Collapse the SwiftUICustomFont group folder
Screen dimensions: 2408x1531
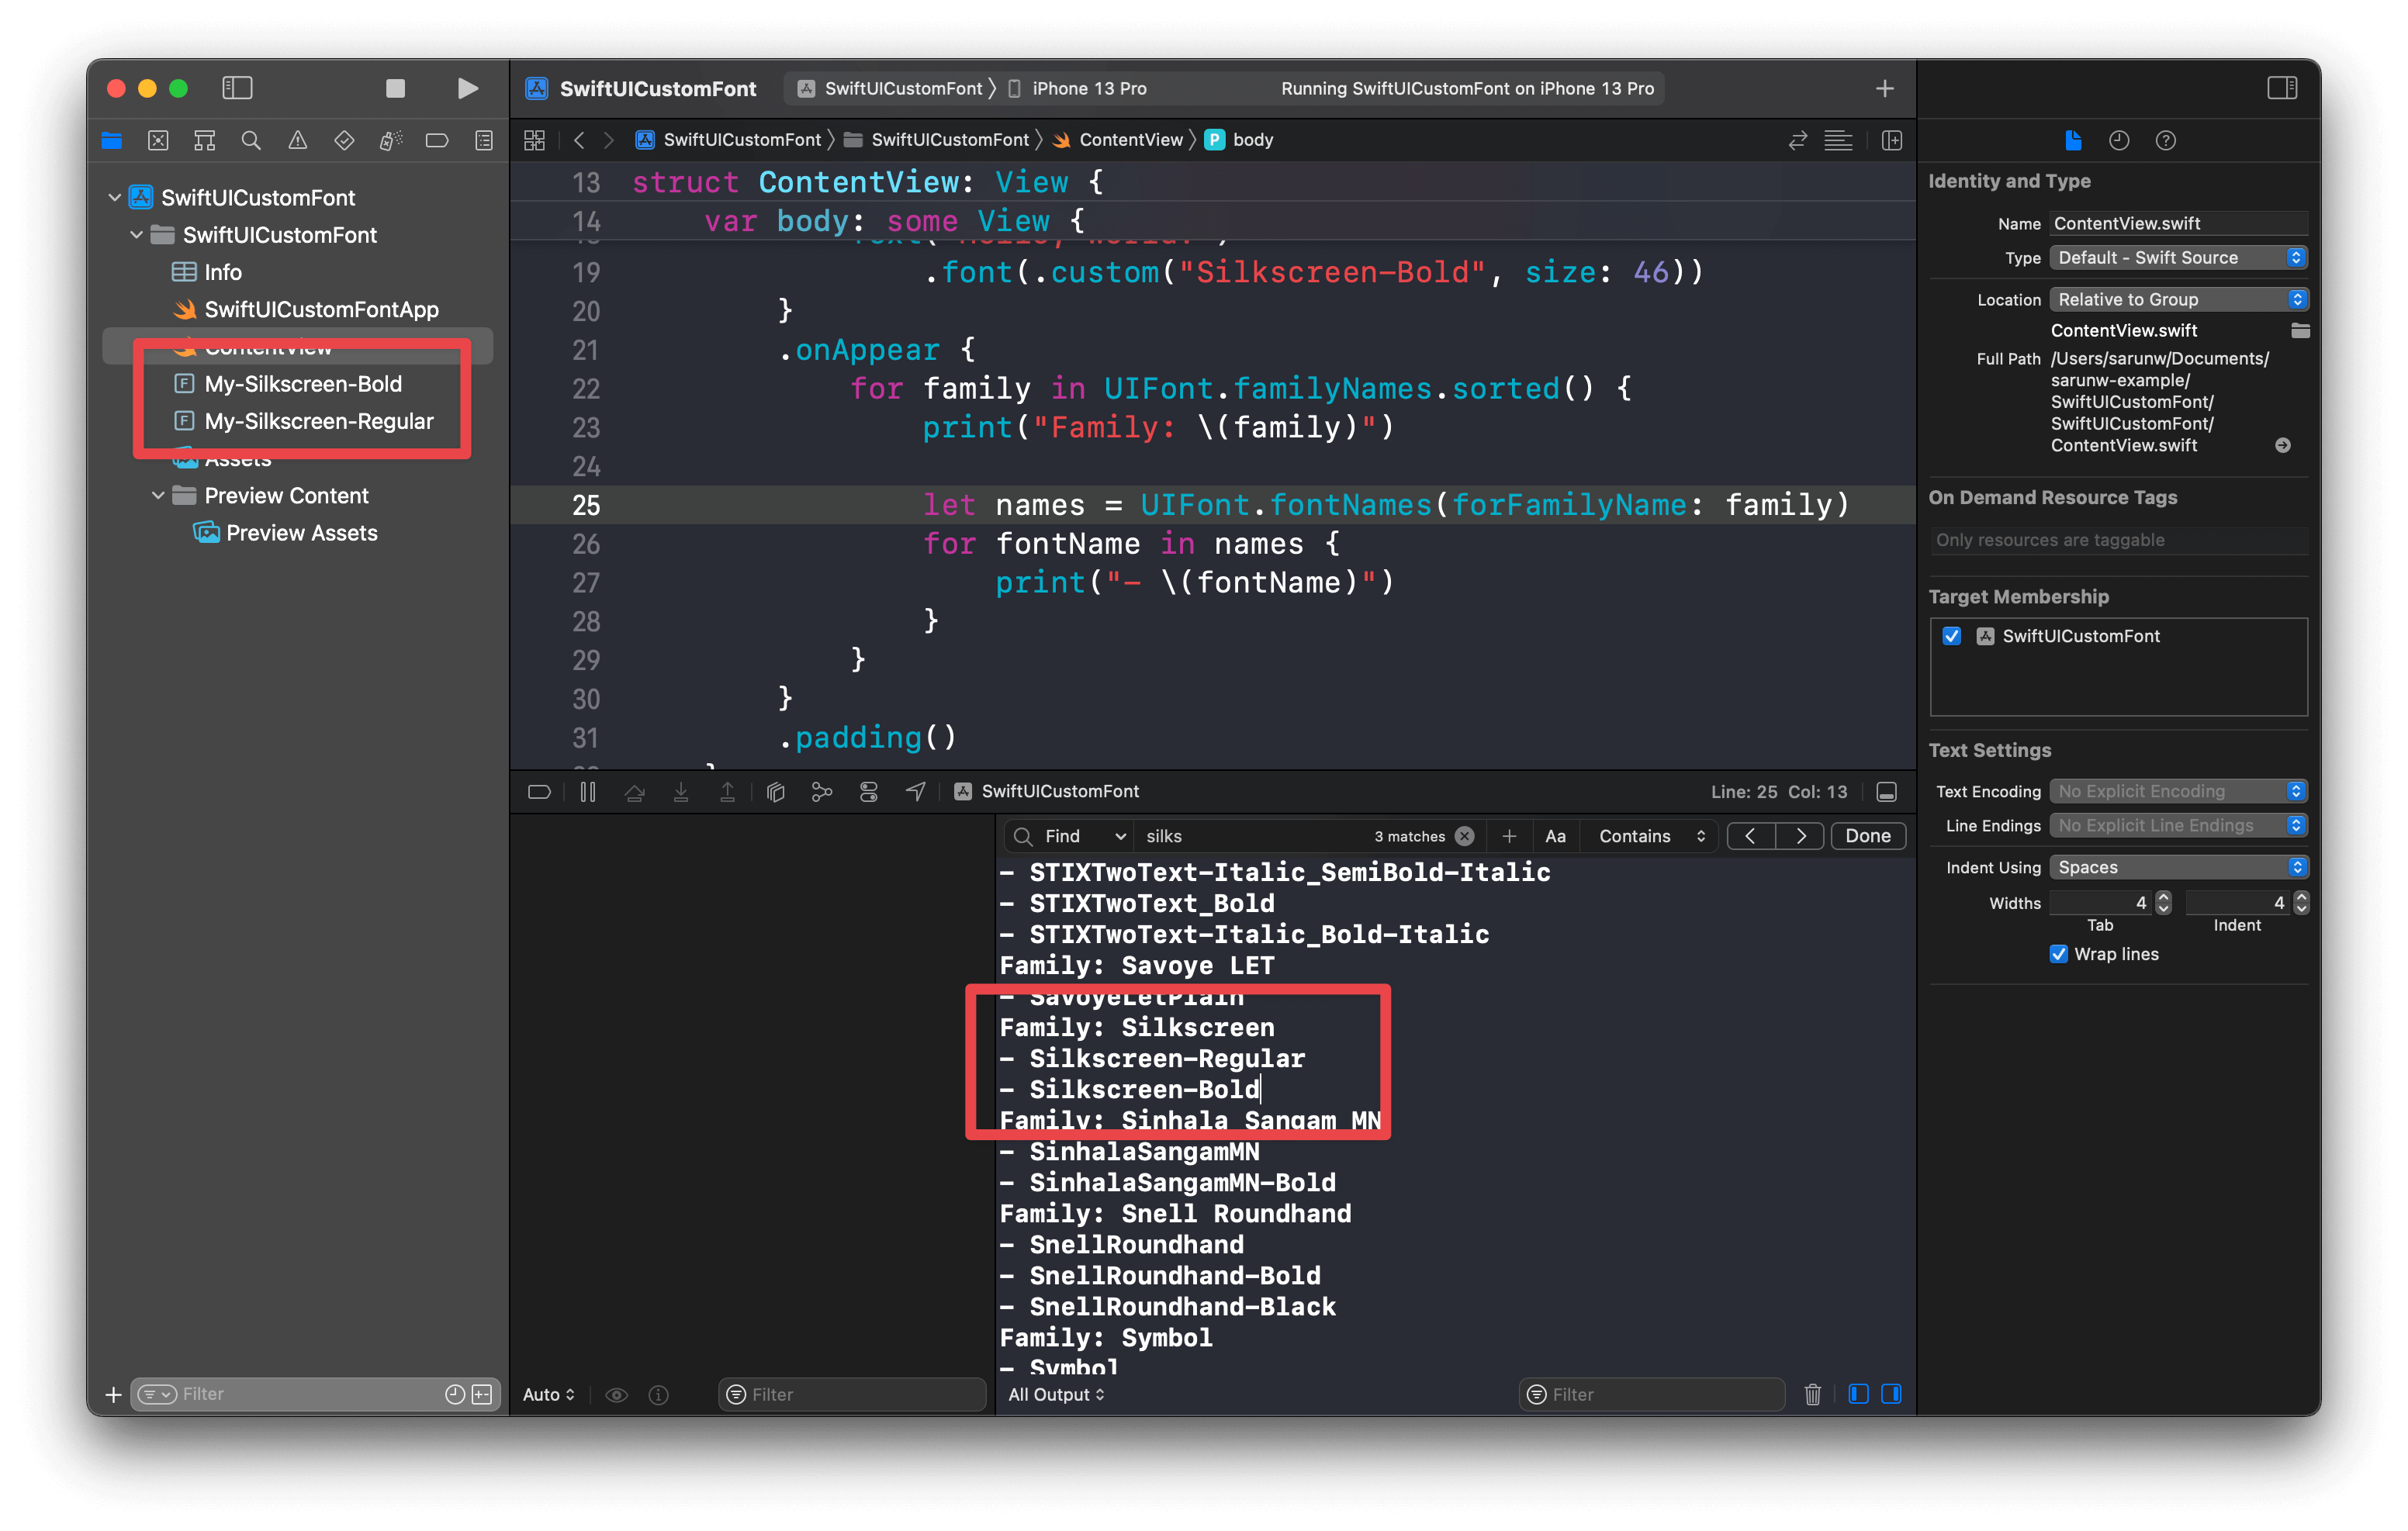point(137,235)
